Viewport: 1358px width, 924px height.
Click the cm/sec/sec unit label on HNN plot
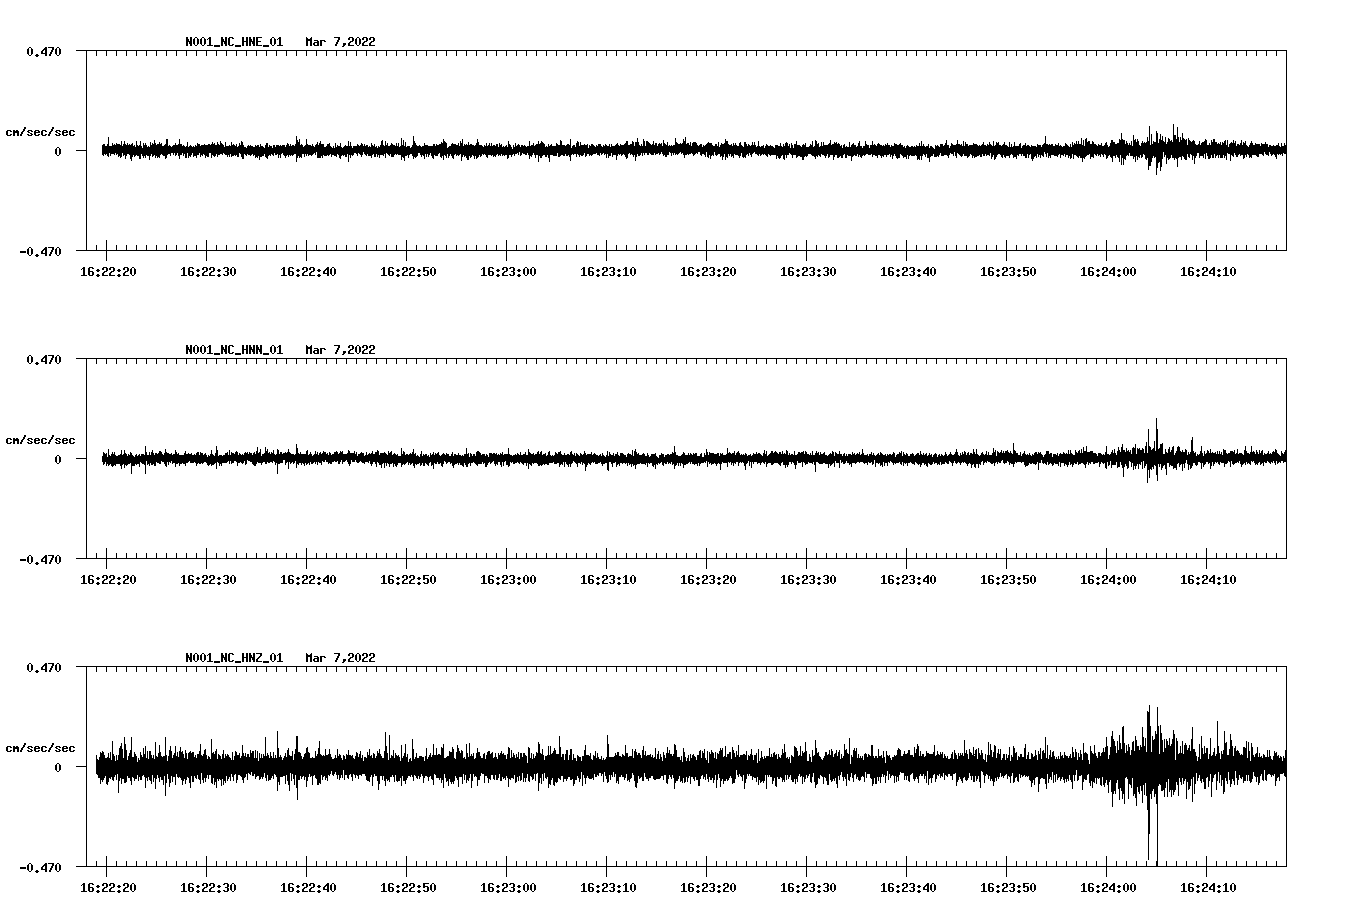pyautogui.click(x=41, y=440)
